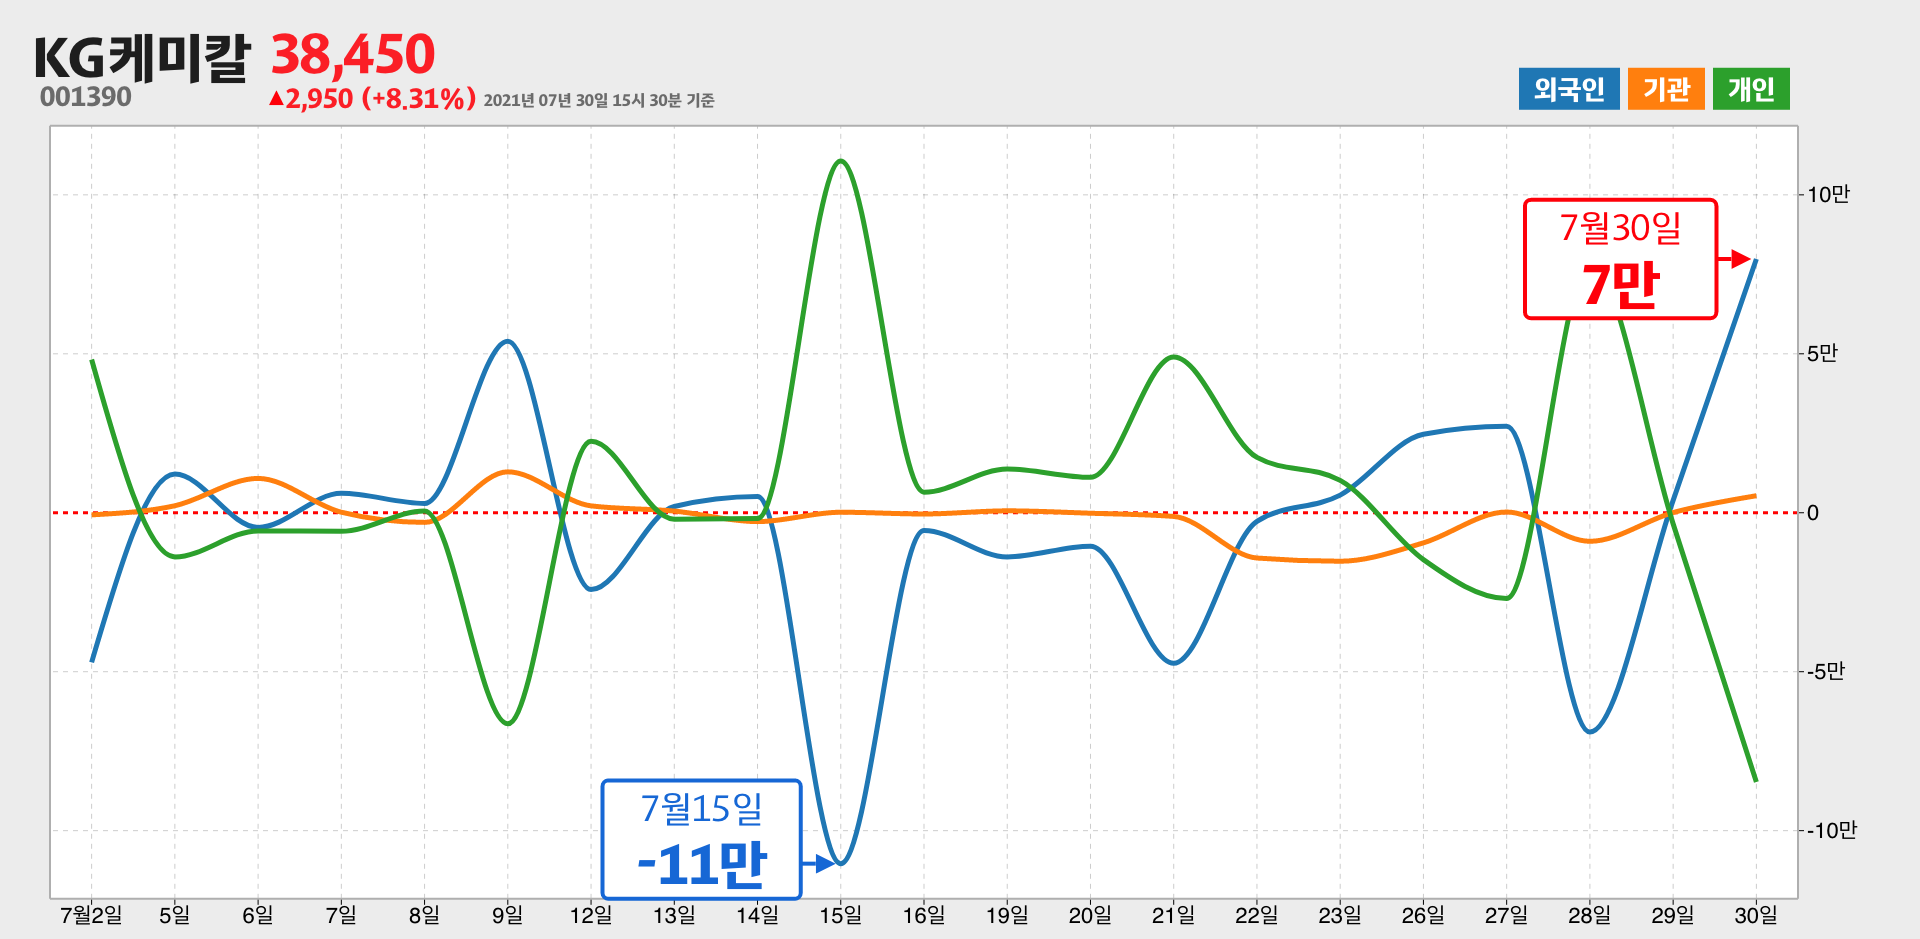Click the blue line trough on 28일
Screen dimensions: 1920x939
coord(1590,732)
